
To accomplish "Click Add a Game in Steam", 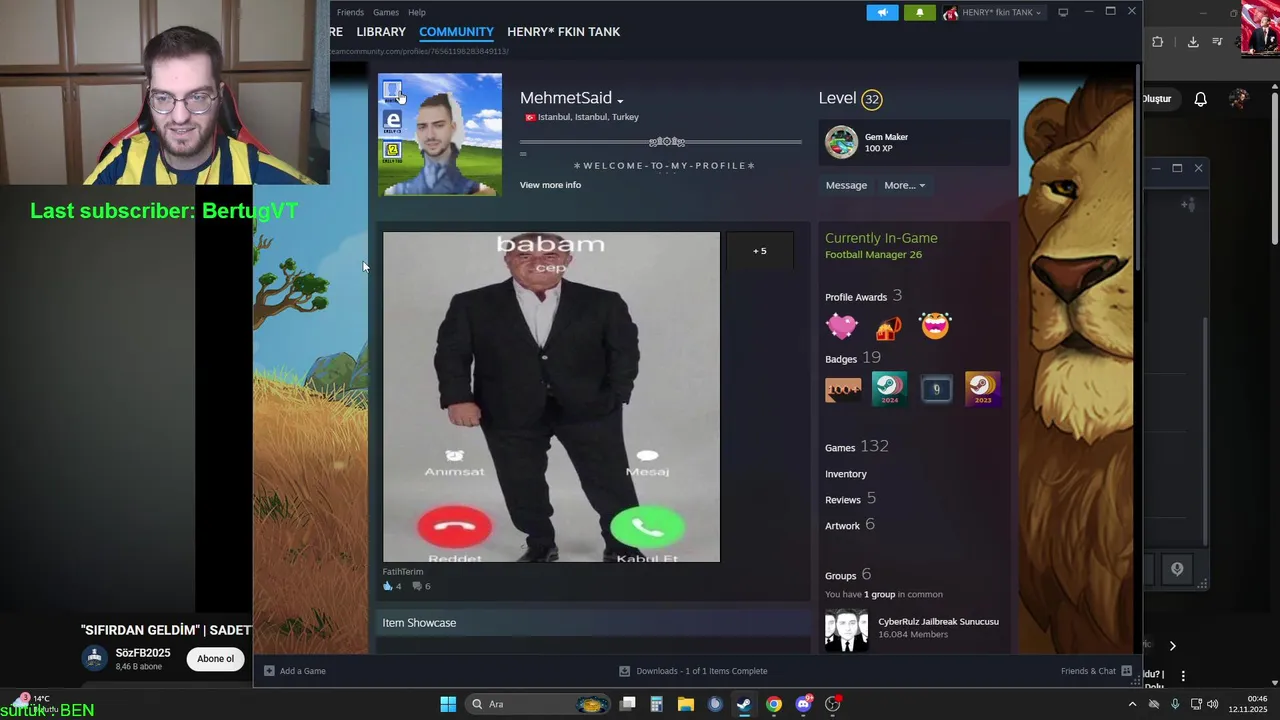I will [294, 671].
